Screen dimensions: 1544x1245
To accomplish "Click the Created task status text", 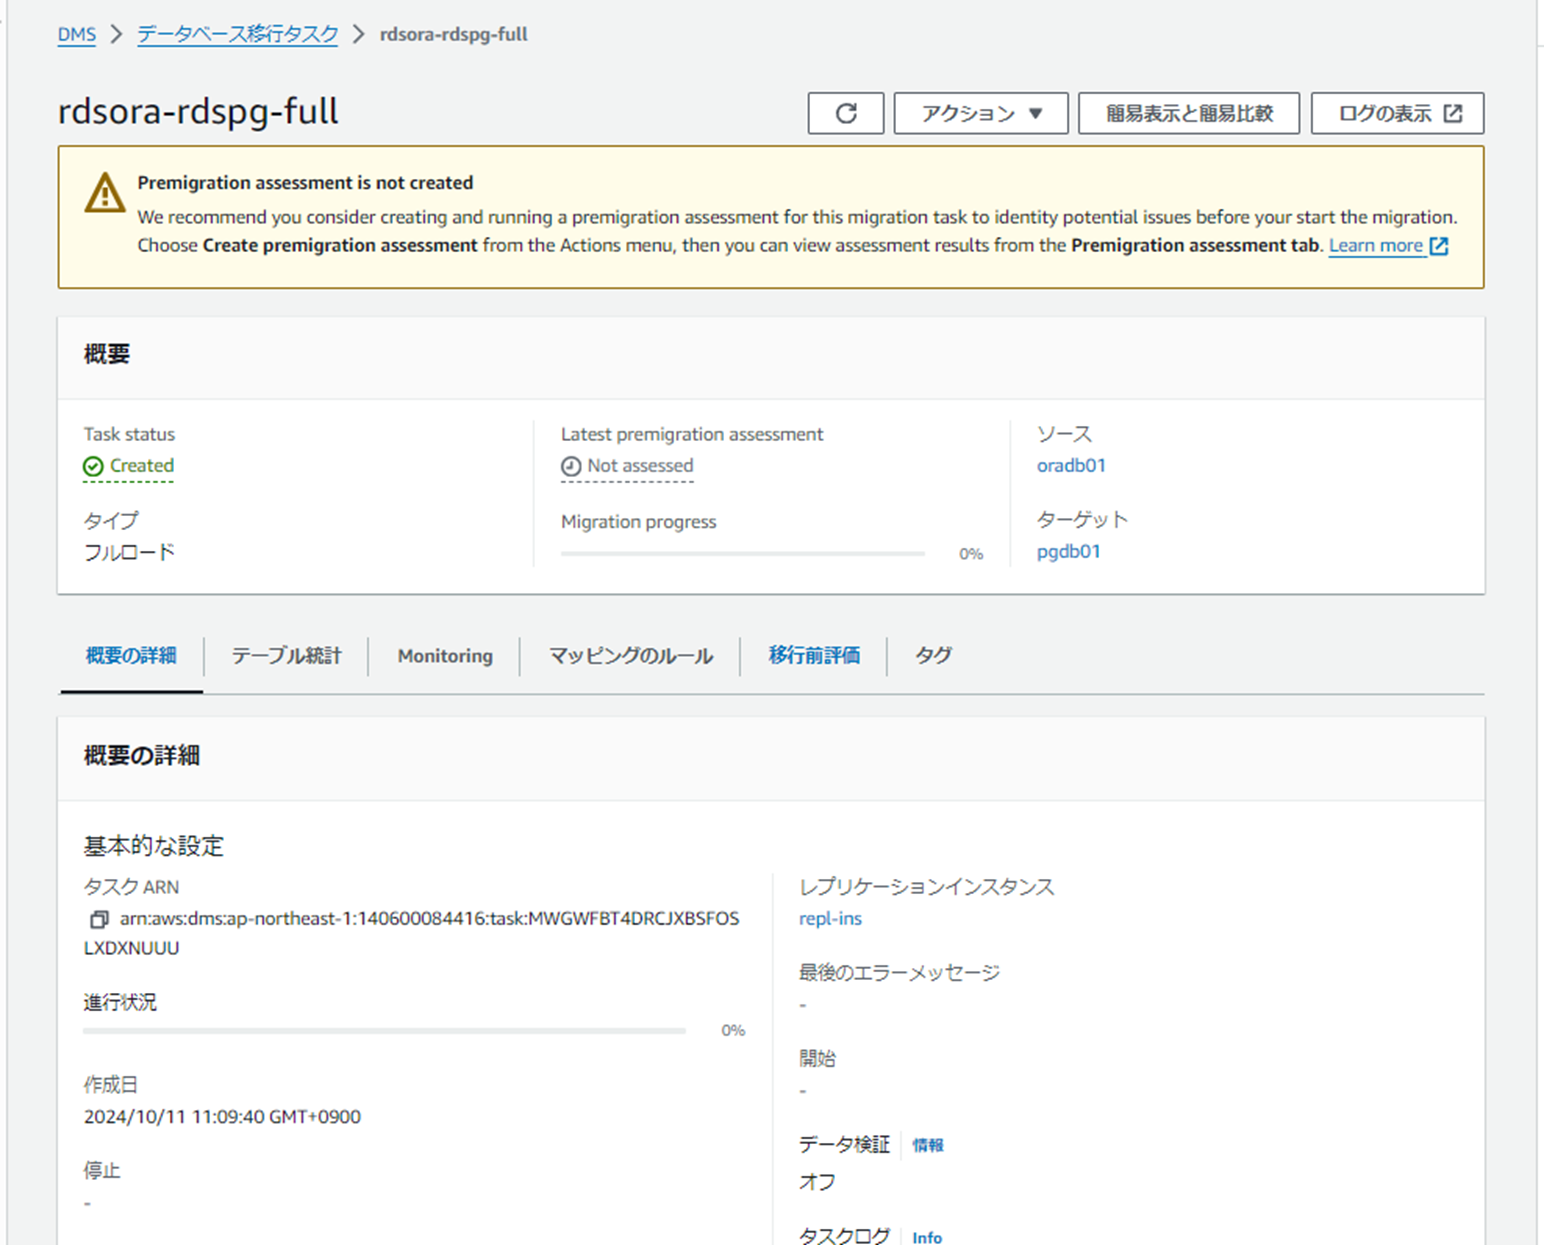I will point(142,465).
